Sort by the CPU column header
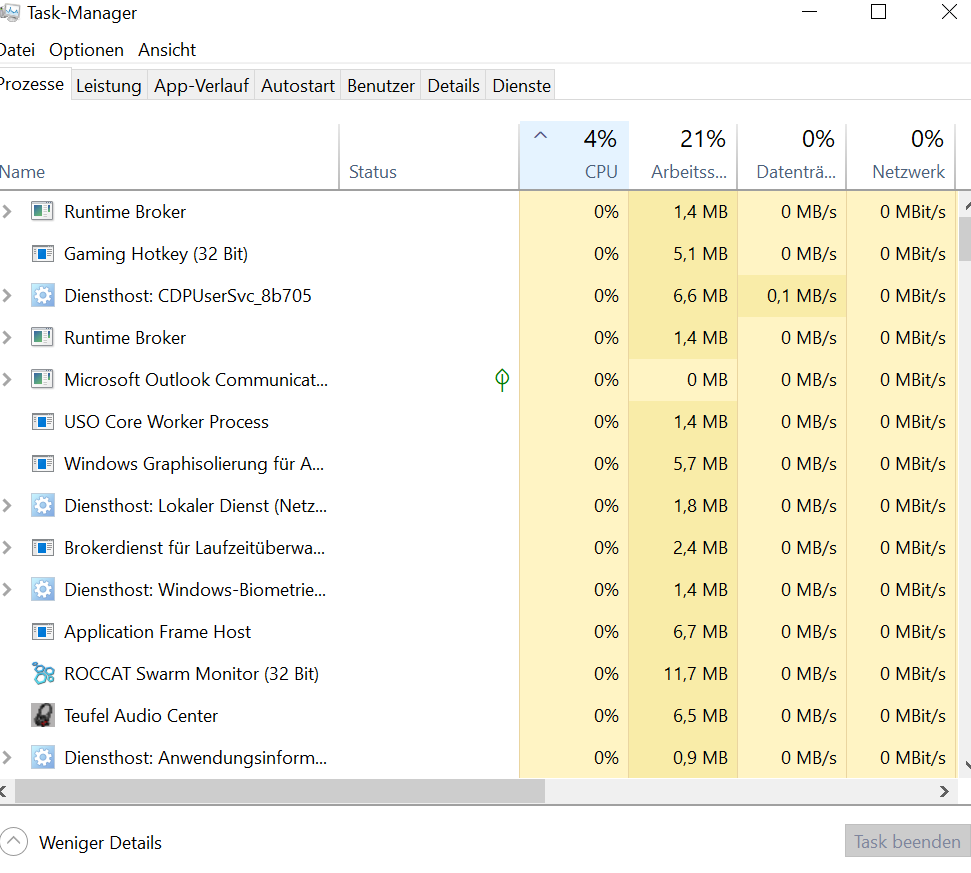This screenshot has height=873, width=971. click(574, 155)
